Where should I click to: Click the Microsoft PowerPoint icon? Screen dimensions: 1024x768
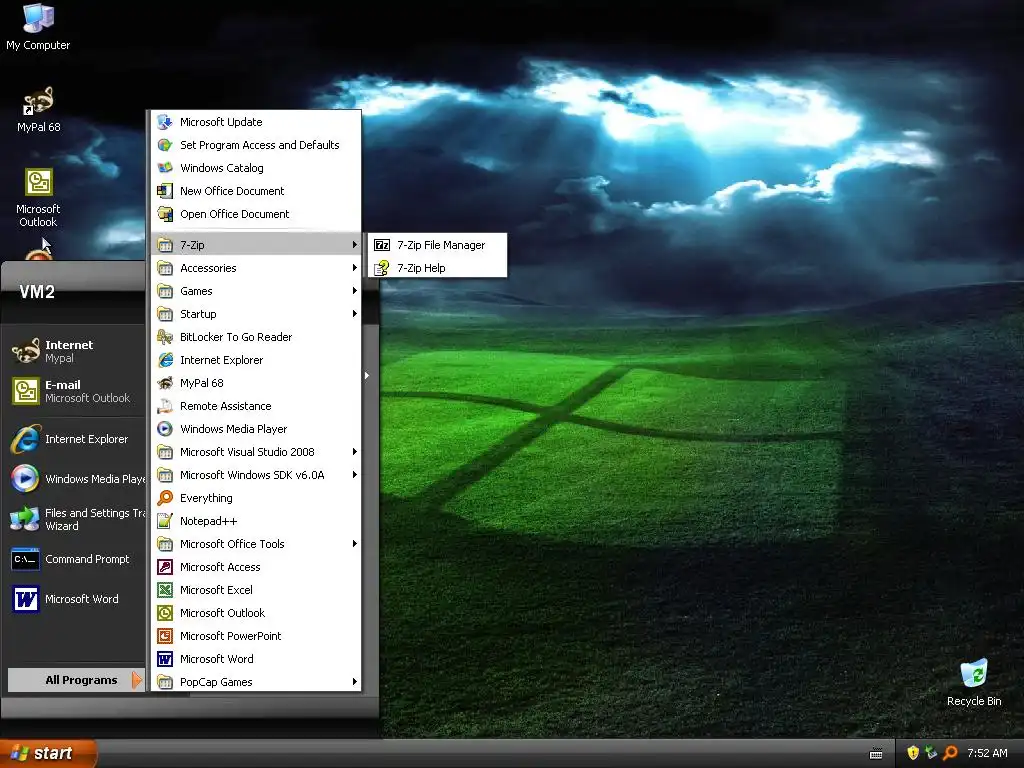point(165,636)
